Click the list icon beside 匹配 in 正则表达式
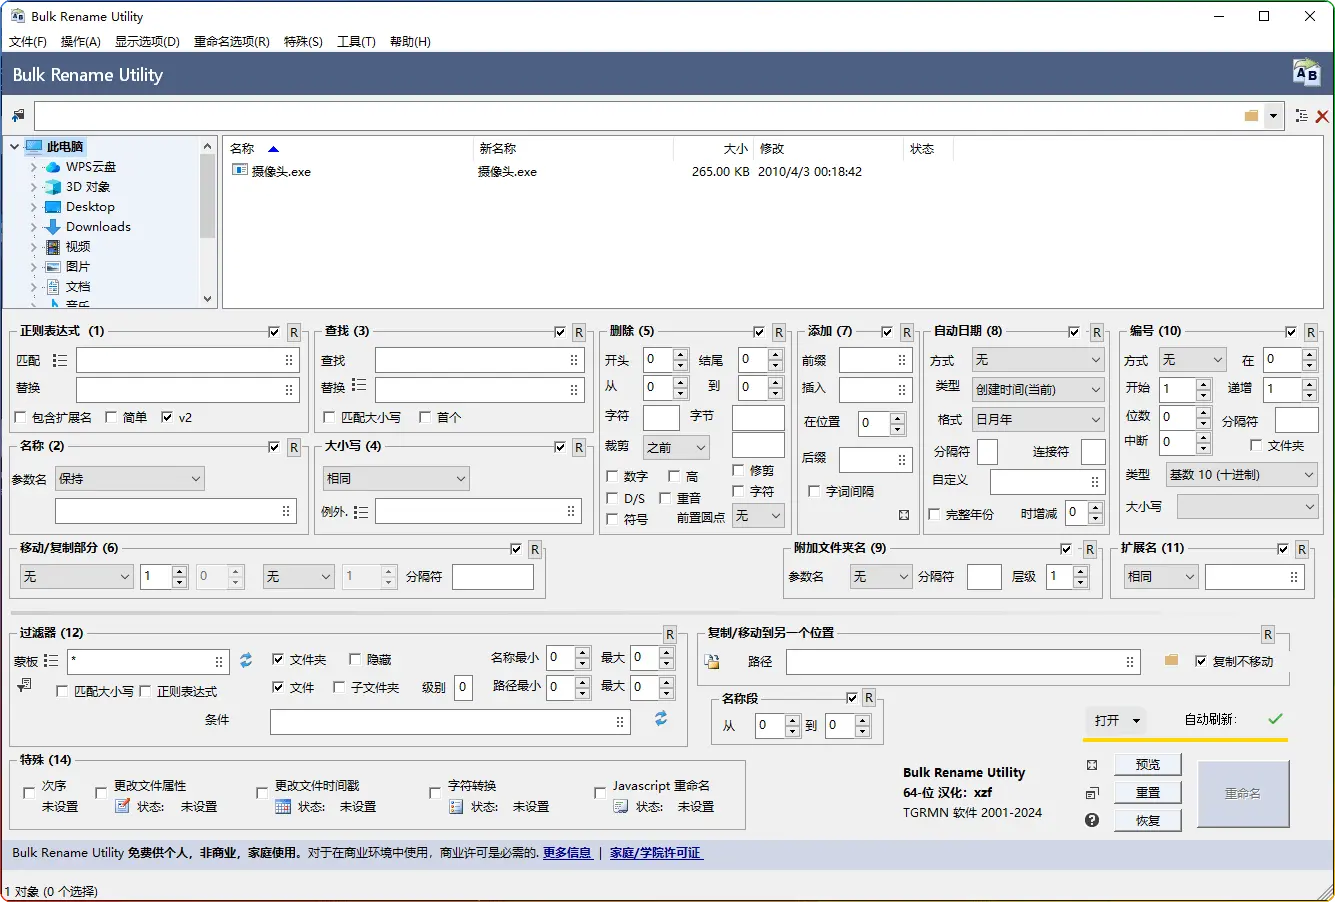Screen dimensions: 1335x902 (x=60, y=360)
